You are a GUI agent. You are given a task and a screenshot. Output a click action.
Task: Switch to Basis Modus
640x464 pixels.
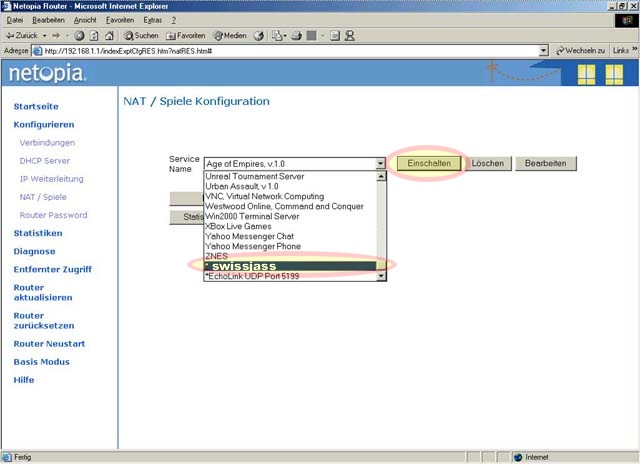tap(41, 362)
